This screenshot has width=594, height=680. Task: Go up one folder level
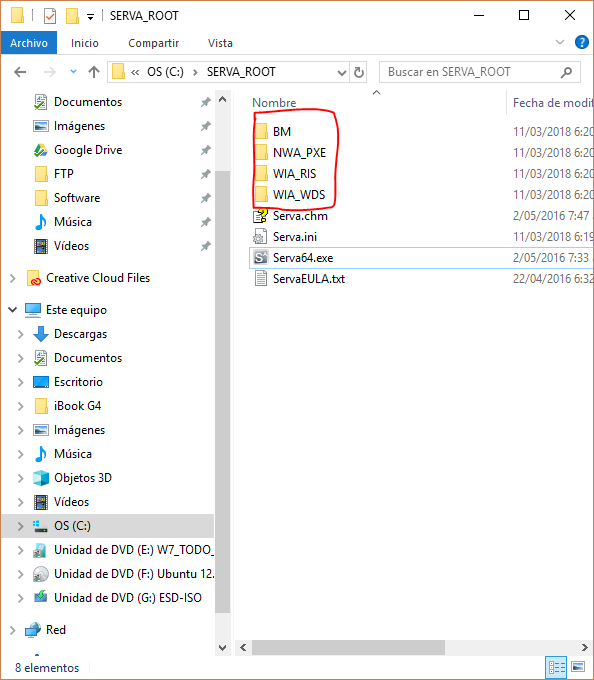(x=94, y=72)
